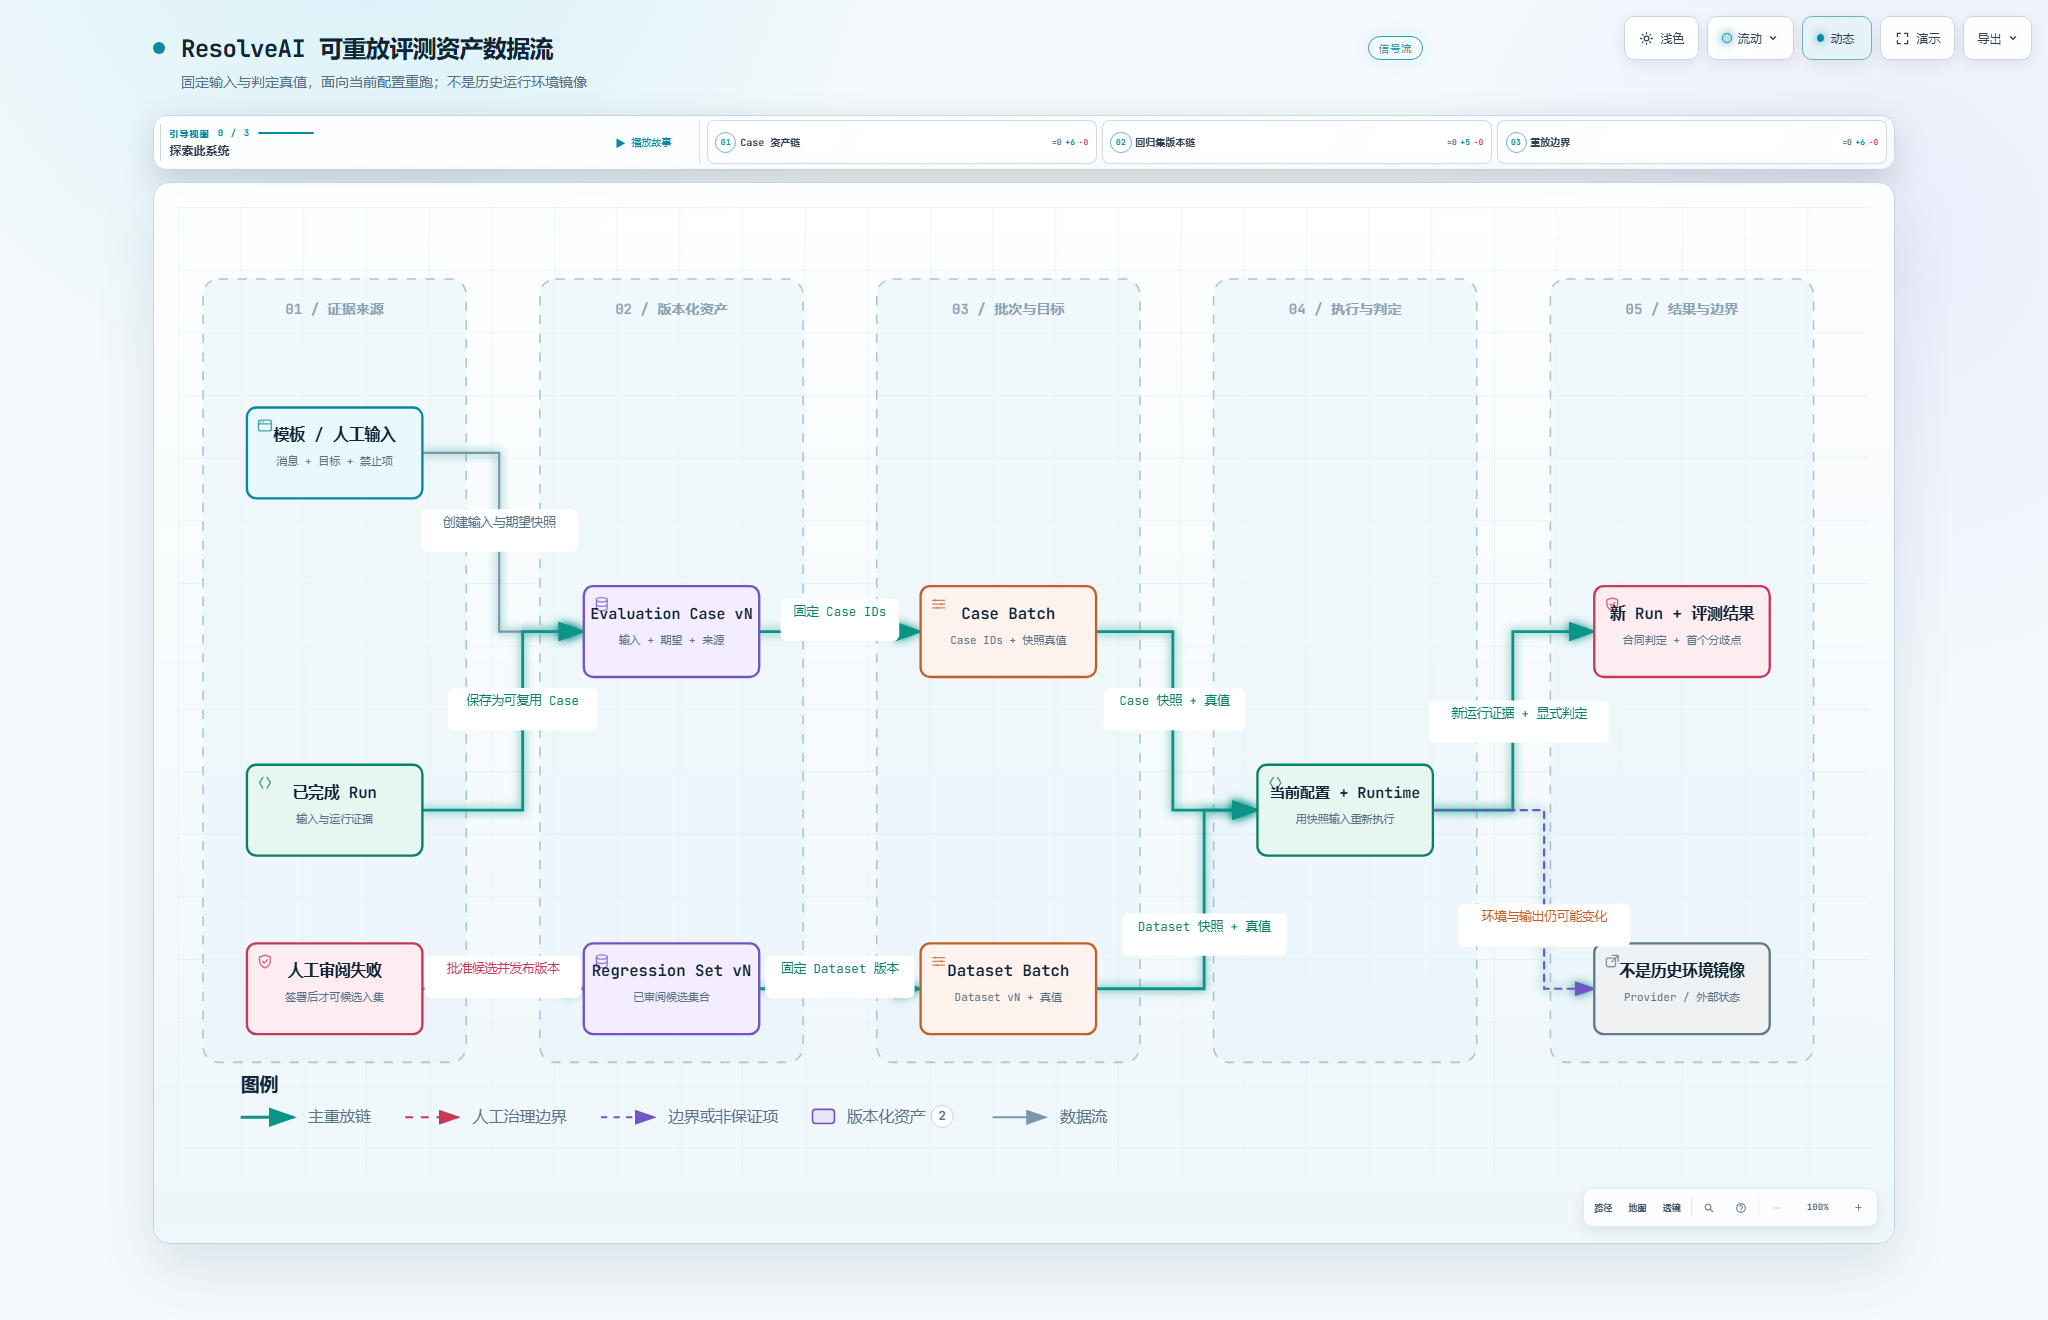Select the Regression Set vN node
The width and height of the screenshot is (2048, 1320).
(671, 989)
